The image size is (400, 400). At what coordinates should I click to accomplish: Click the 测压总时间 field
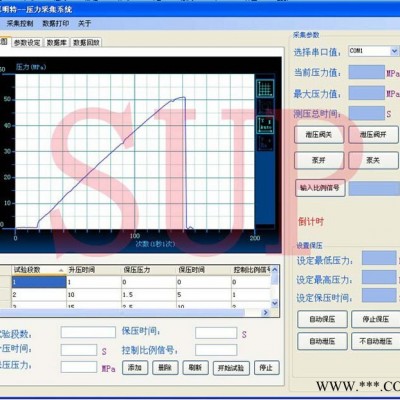(367, 113)
